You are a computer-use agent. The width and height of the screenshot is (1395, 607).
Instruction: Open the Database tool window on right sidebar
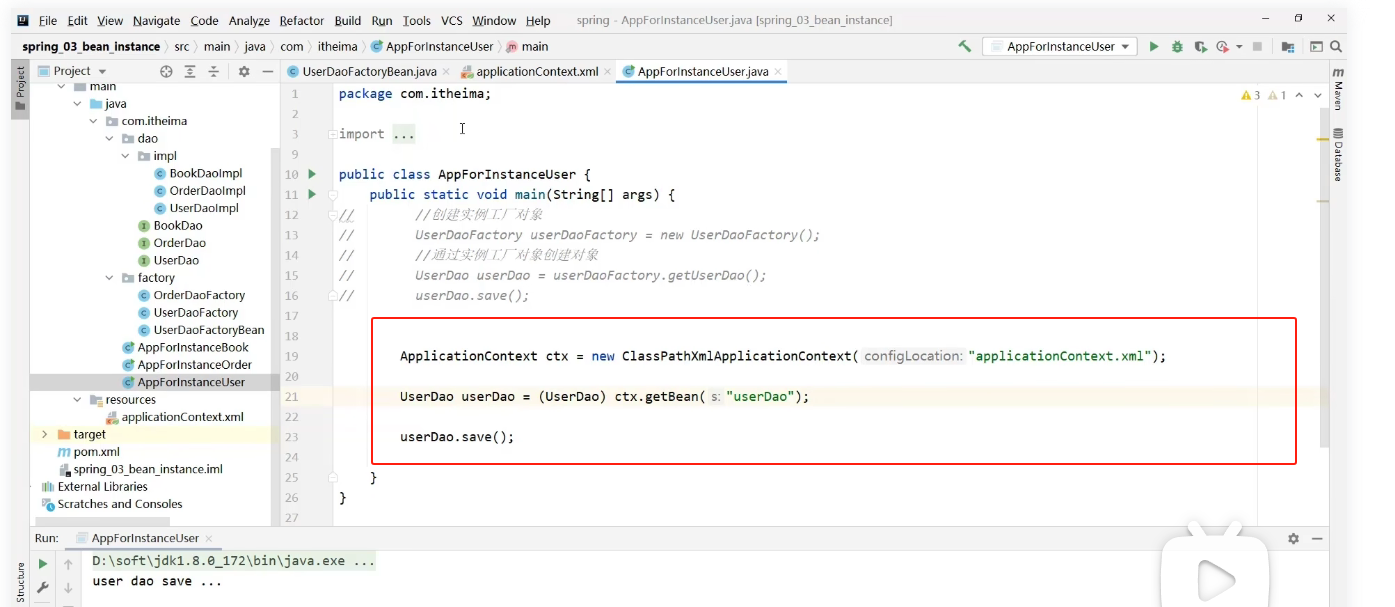[1338, 154]
